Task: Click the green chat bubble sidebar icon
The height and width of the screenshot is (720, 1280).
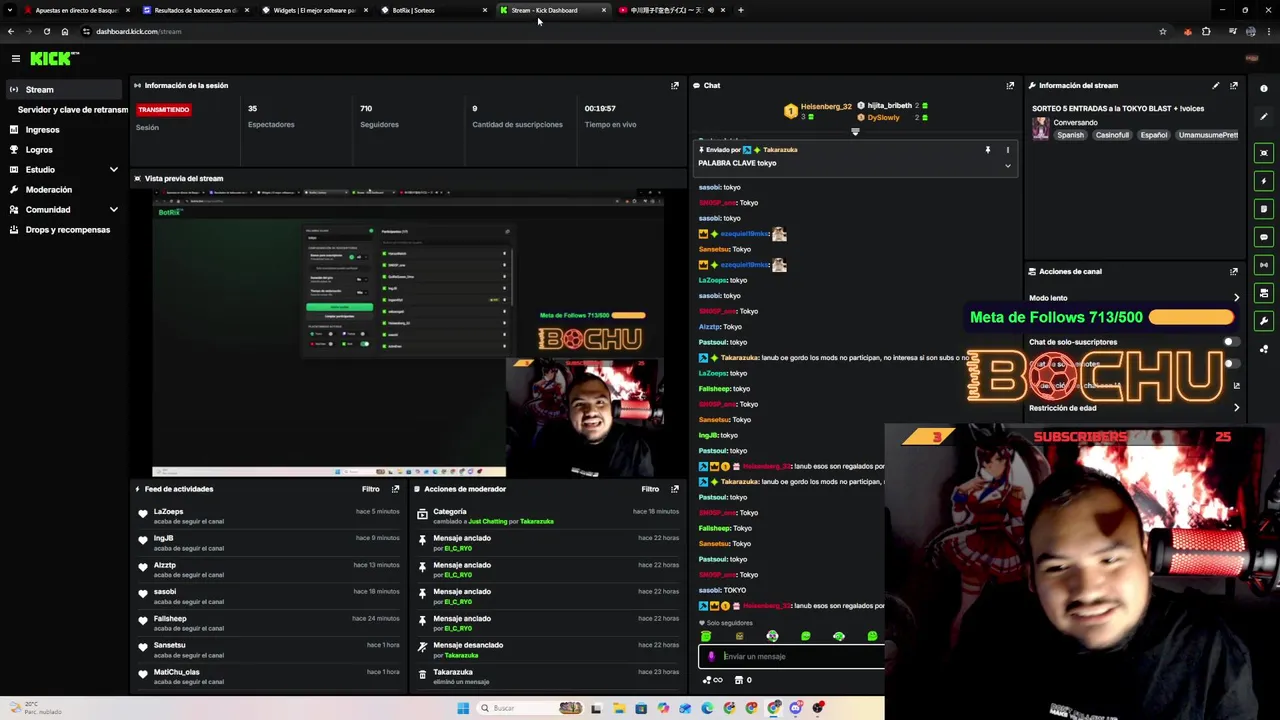Action: [x=1264, y=237]
